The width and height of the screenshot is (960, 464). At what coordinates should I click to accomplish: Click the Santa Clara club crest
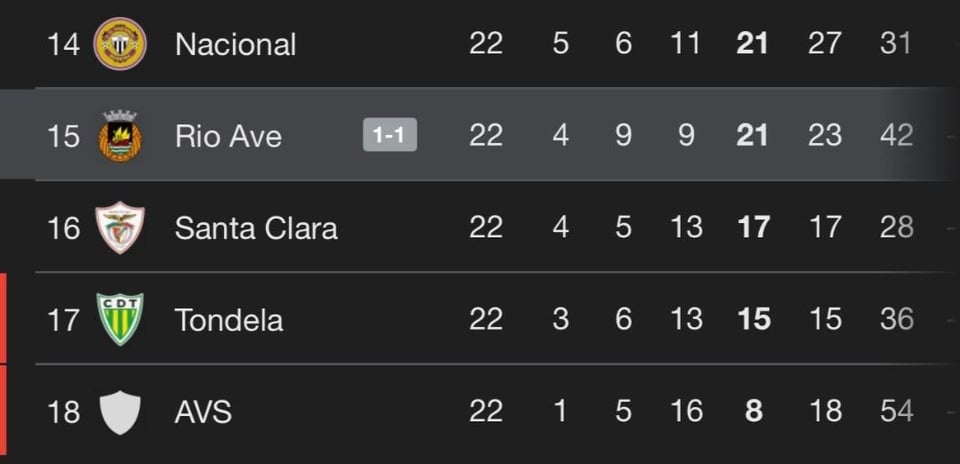click(x=120, y=228)
